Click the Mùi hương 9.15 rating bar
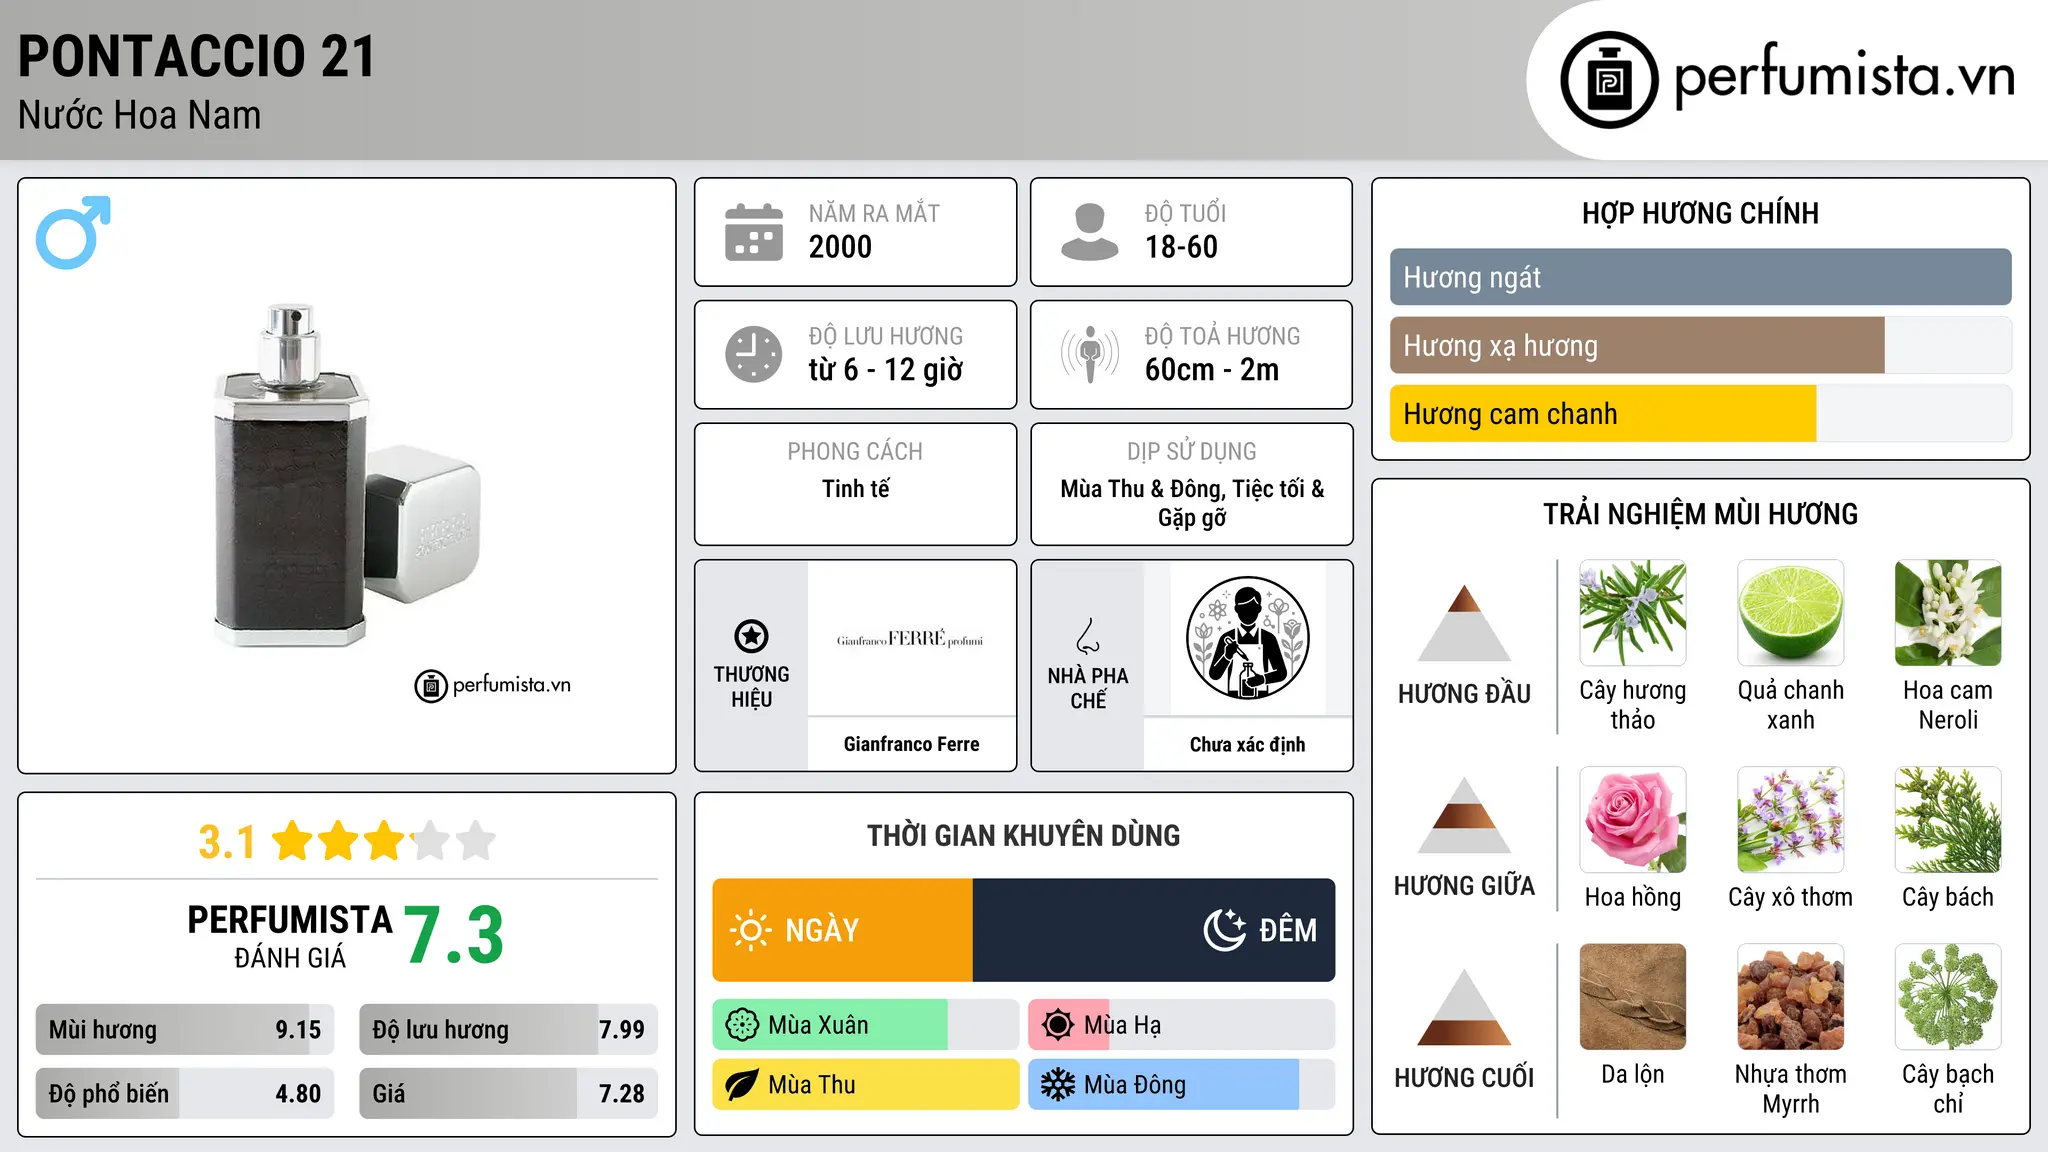 pos(185,1029)
